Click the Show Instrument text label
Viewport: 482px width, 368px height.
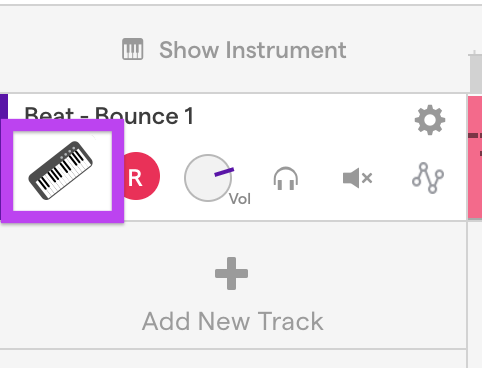point(253,50)
